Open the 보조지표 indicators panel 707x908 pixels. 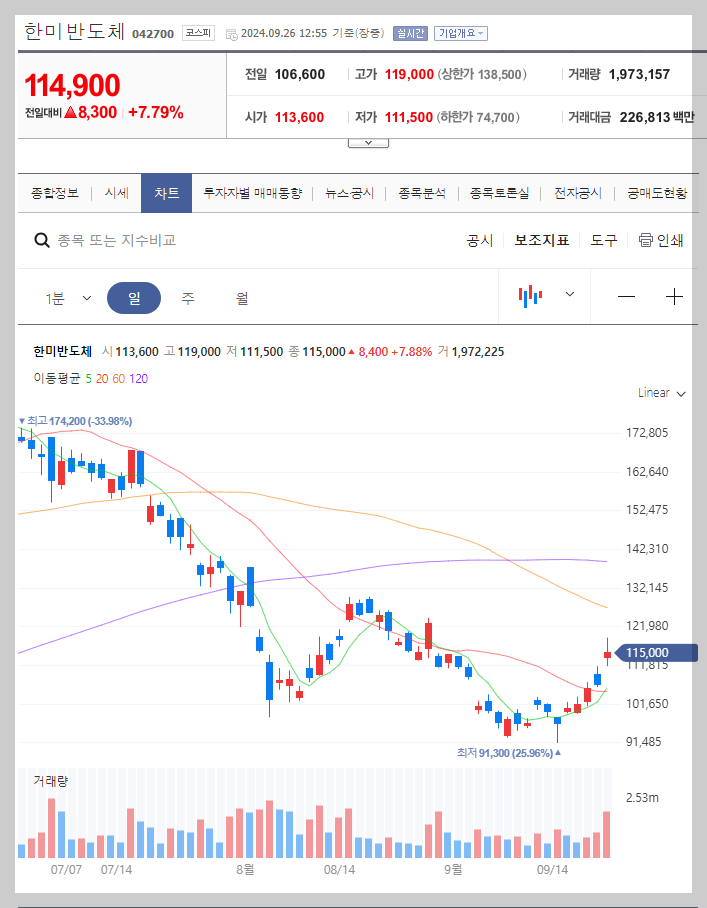[x=541, y=240]
